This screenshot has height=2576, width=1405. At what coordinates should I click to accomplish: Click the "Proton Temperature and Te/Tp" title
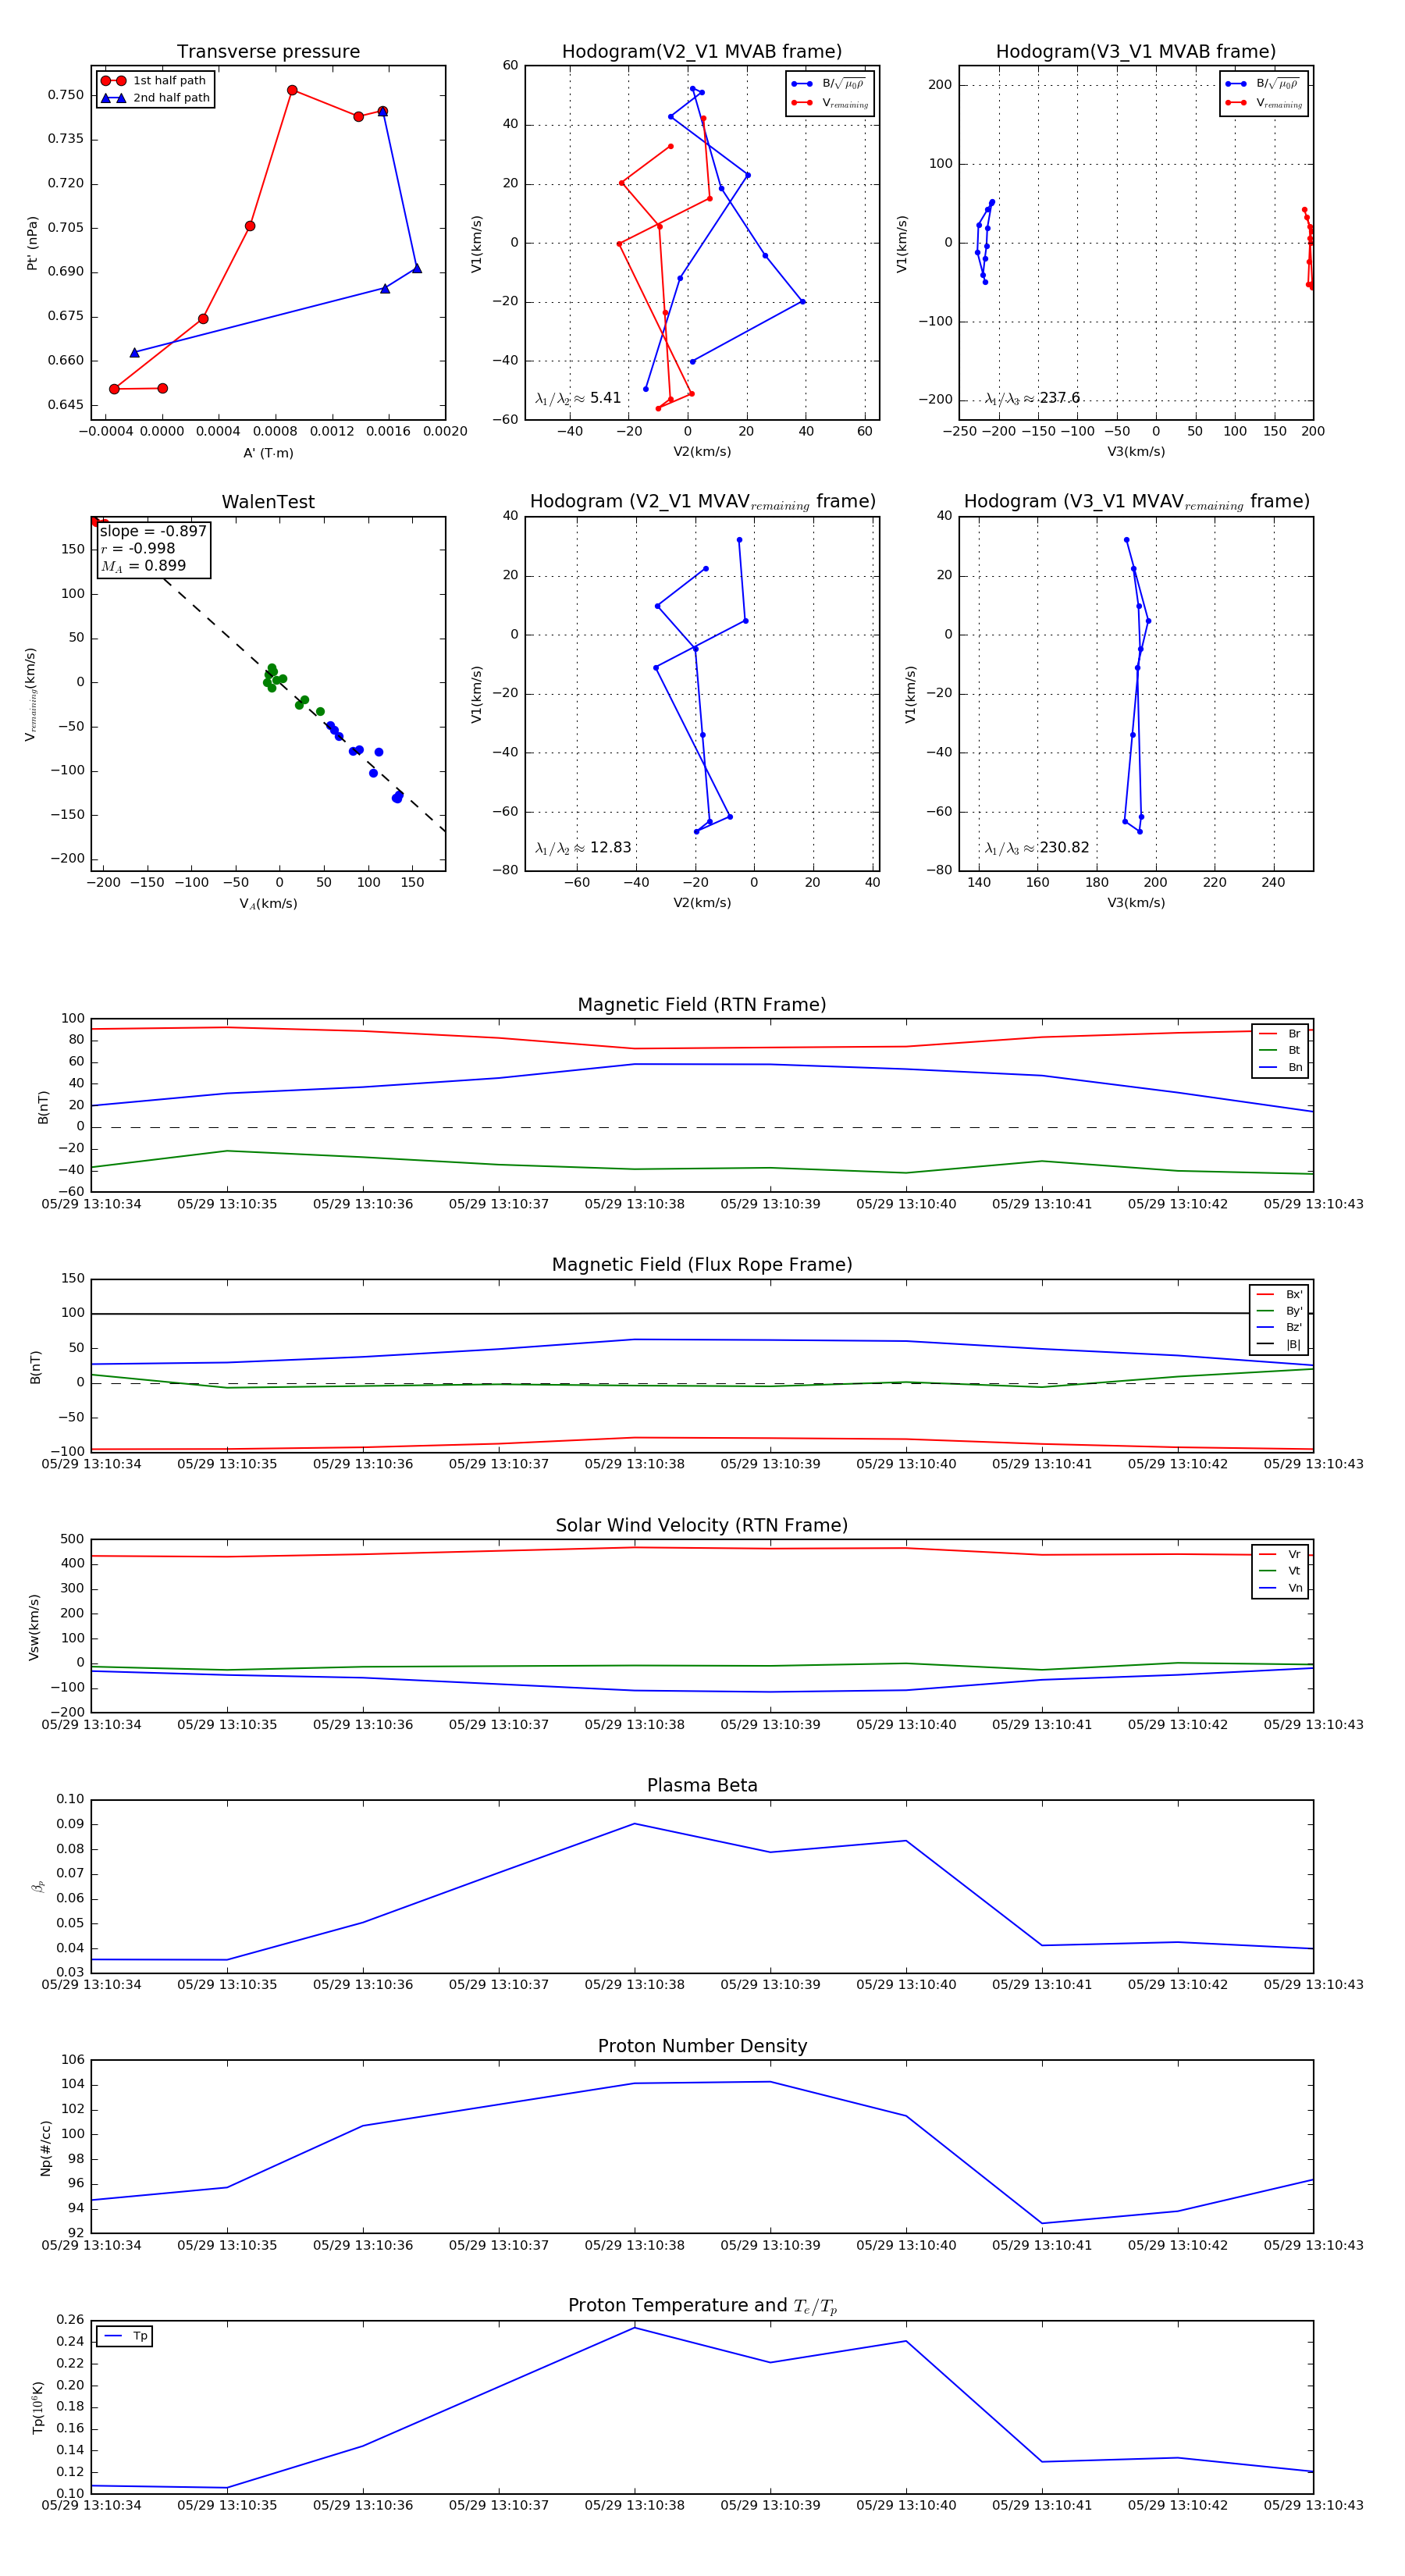coord(702,2306)
